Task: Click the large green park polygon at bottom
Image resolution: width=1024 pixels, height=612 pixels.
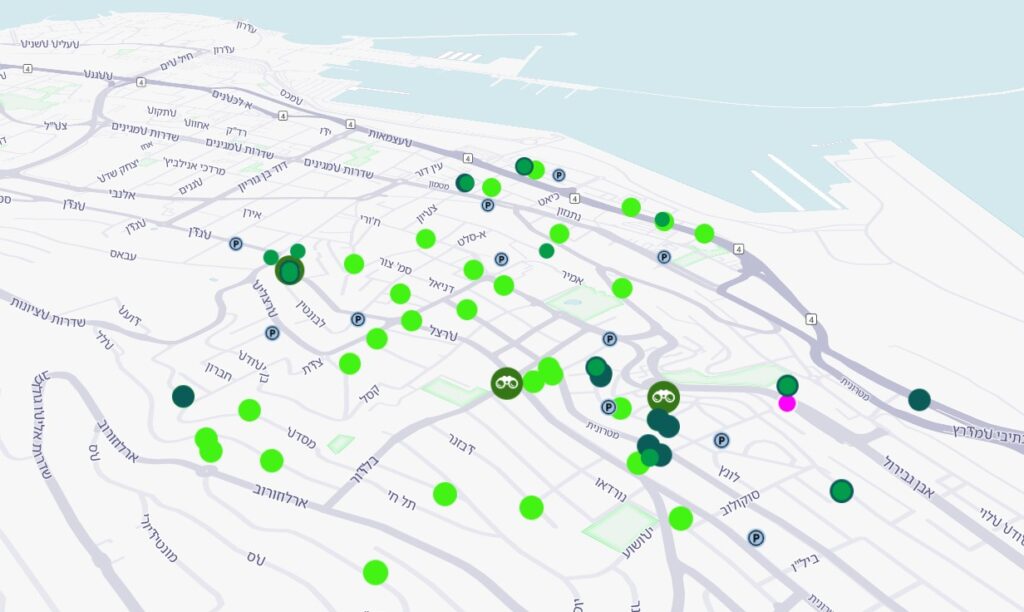Action: [620, 526]
